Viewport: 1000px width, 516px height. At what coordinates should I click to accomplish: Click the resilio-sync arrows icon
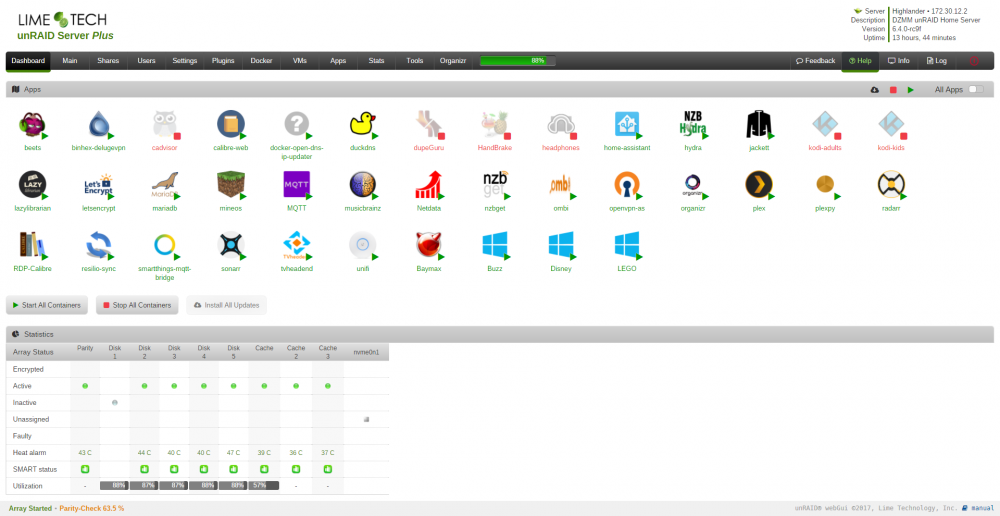tap(98, 245)
